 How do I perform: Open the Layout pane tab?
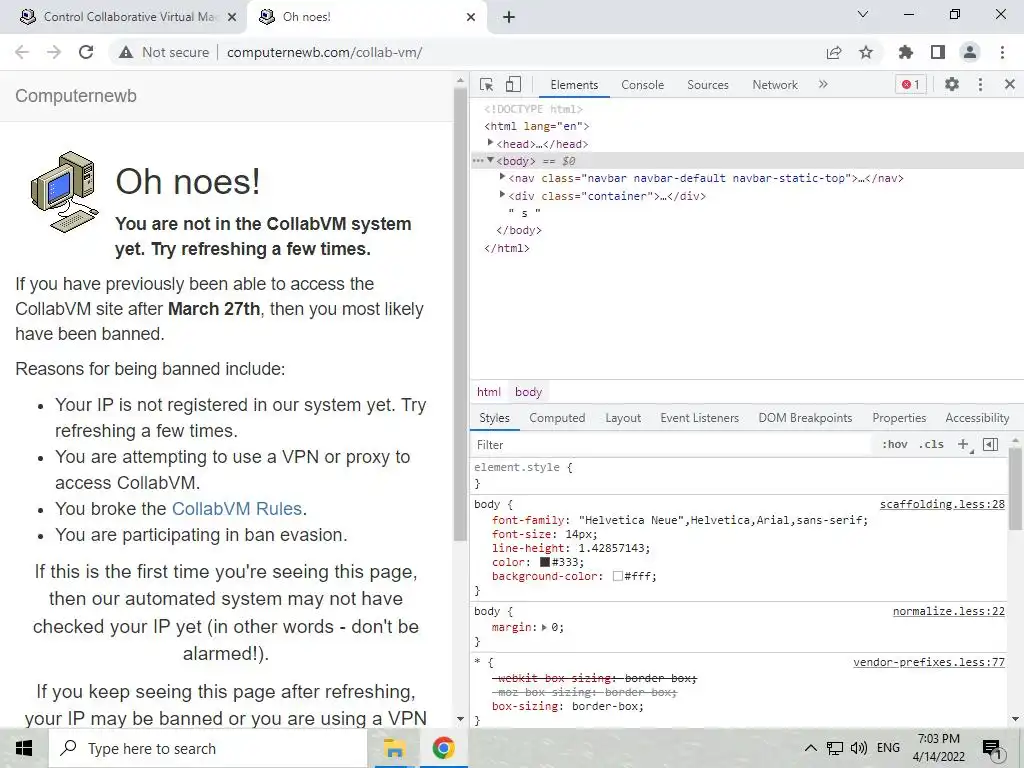click(x=623, y=418)
